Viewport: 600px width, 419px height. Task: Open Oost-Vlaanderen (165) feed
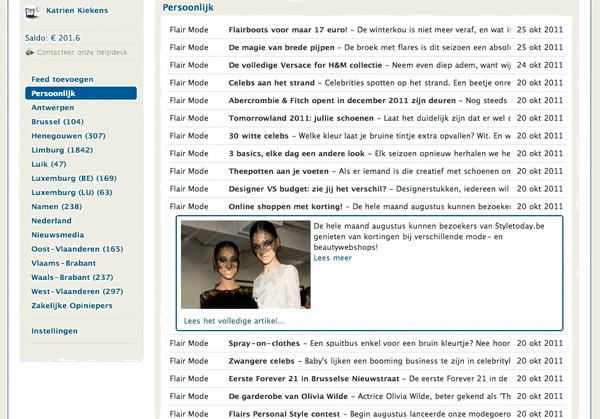pyautogui.click(x=77, y=249)
